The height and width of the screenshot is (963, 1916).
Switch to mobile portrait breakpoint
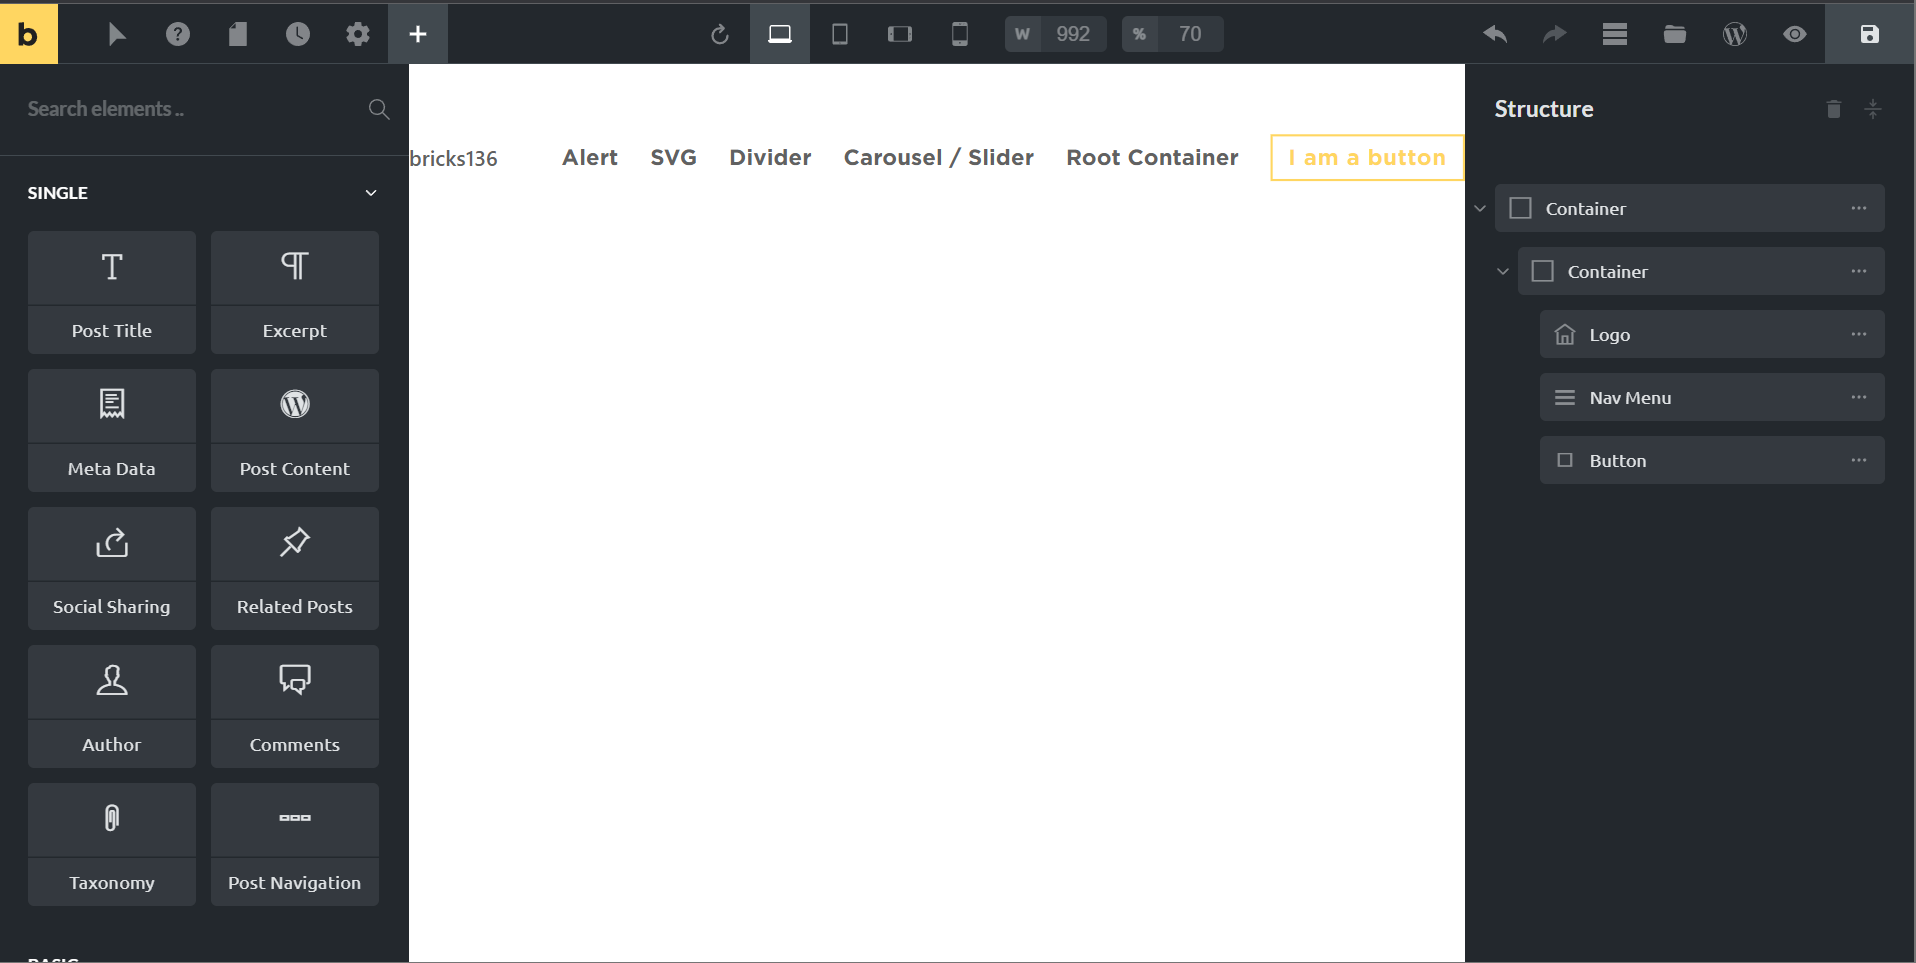(960, 34)
